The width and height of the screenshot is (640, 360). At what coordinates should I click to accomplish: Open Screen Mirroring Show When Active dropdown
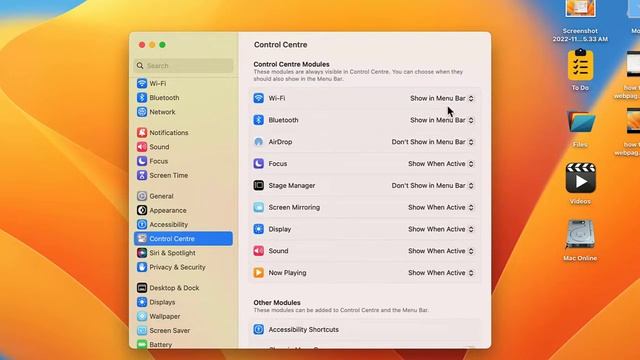pyautogui.click(x=441, y=207)
